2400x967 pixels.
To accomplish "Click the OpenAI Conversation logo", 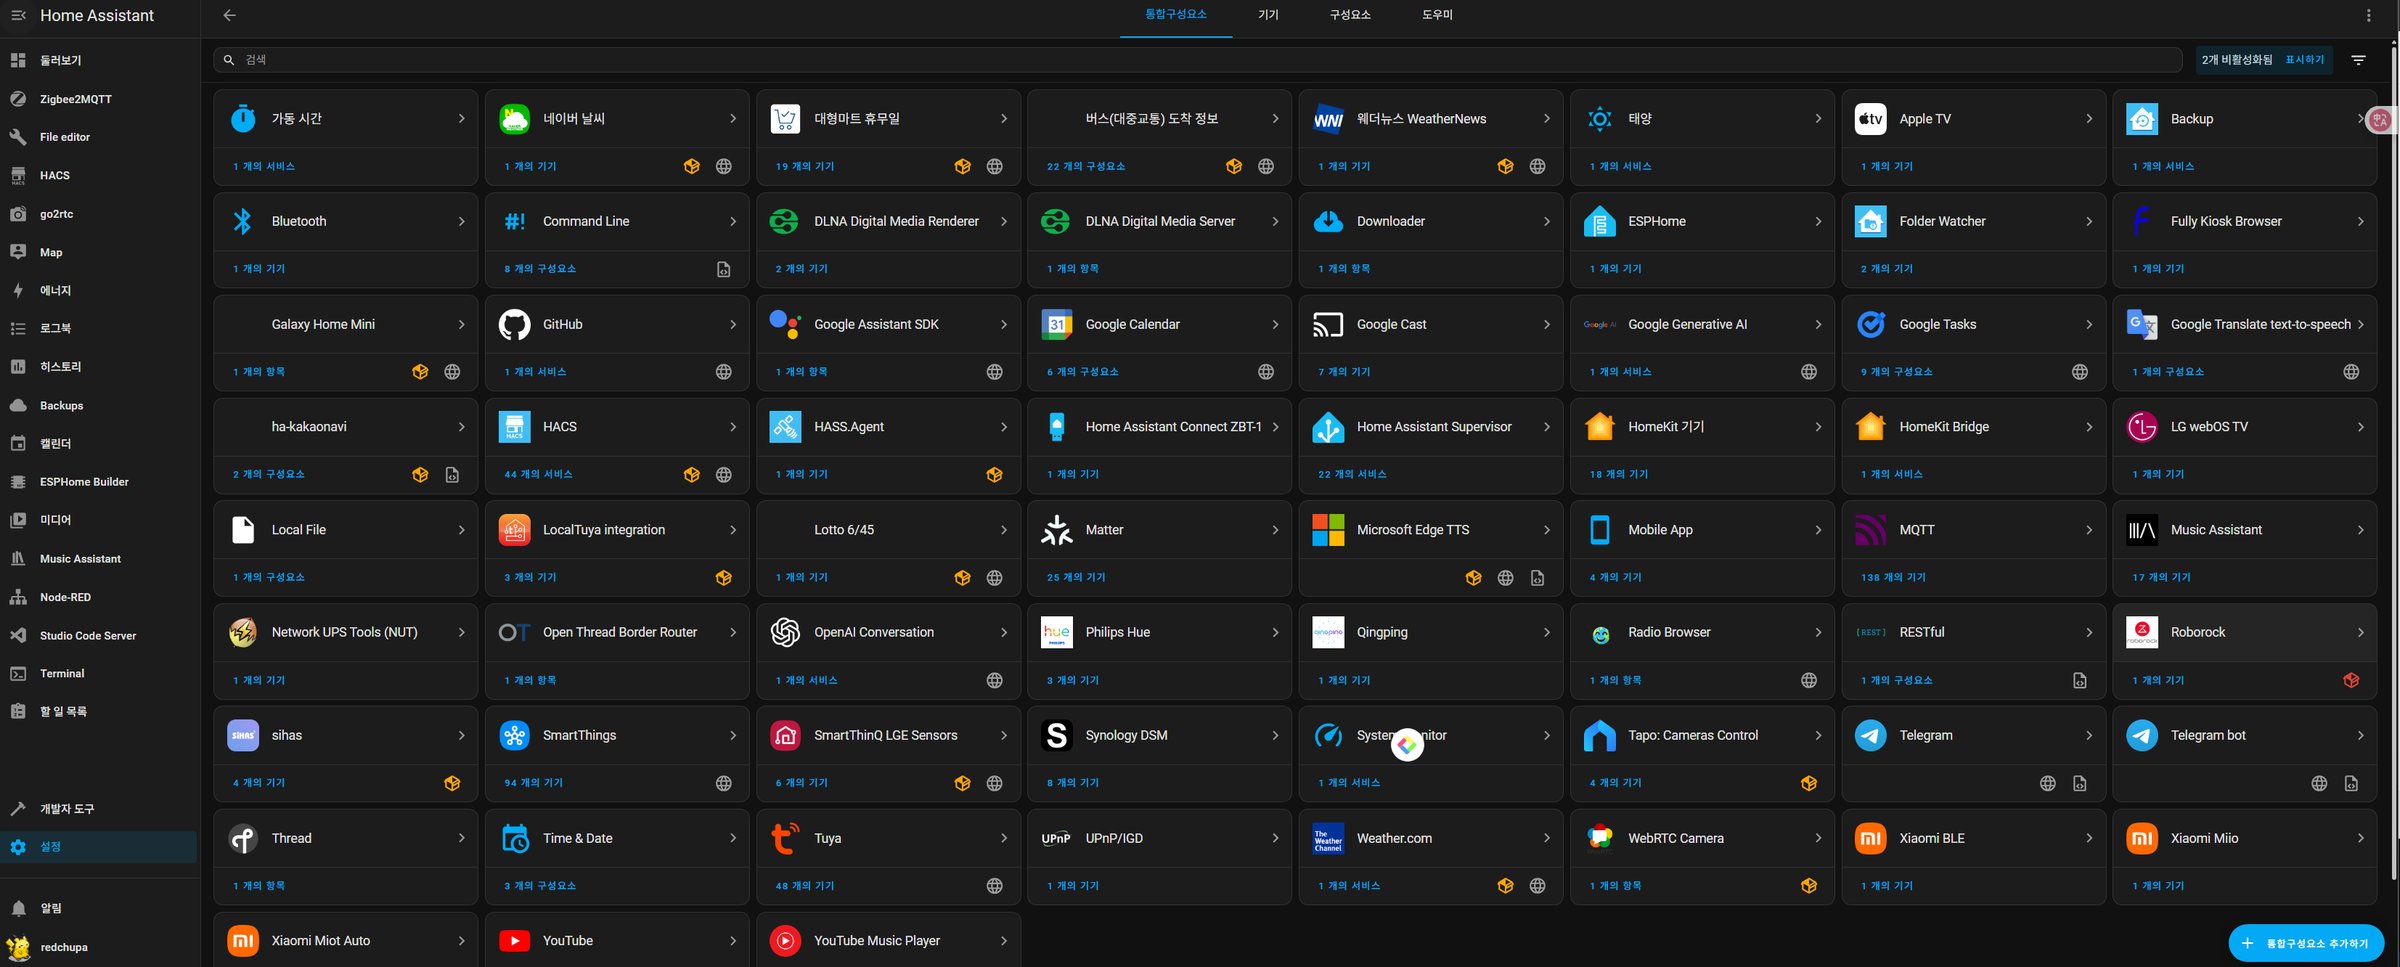I will pos(785,632).
